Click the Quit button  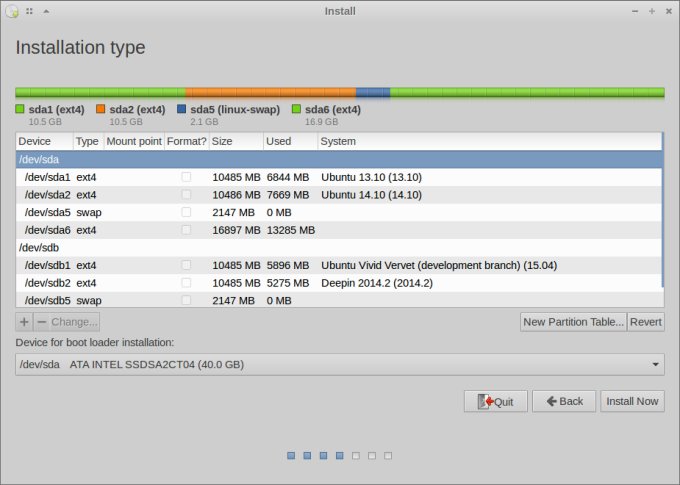pos(496,401)
